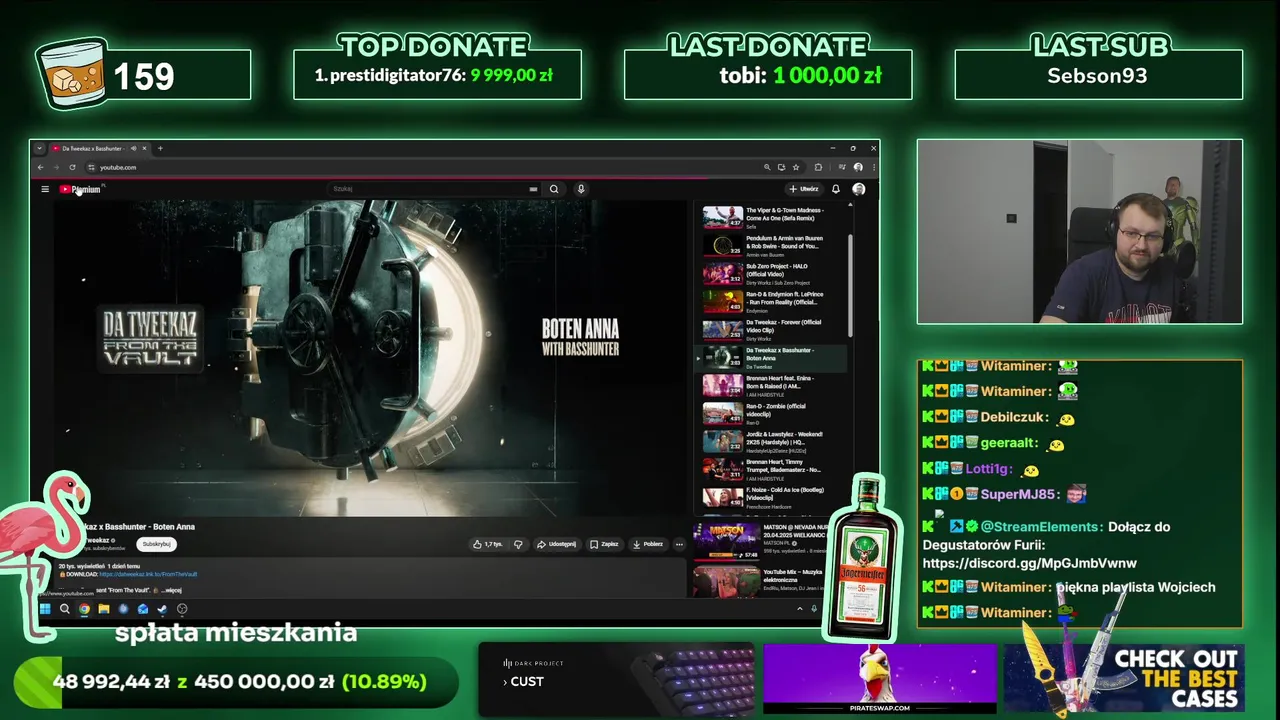Screen dimensions: 1280x720
Task: Like the video showing 1,7 tys.
Action: pyautogui.click(x=488, y=544)
